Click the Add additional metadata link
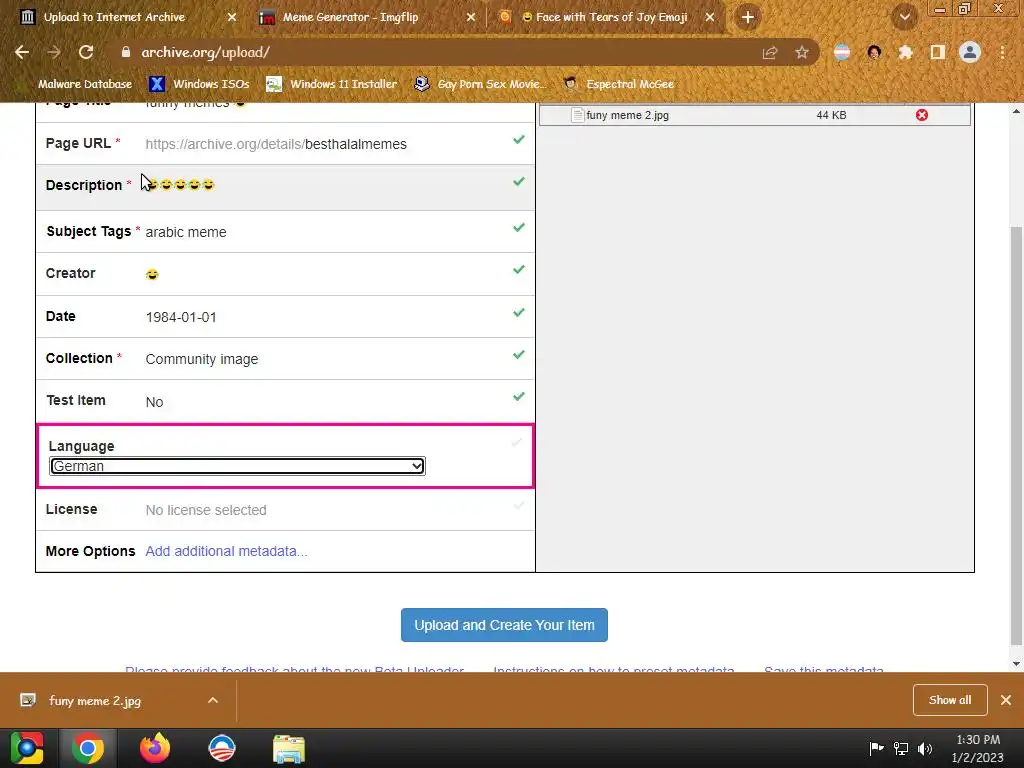1024x768 pixels. [x=226, y=551]
